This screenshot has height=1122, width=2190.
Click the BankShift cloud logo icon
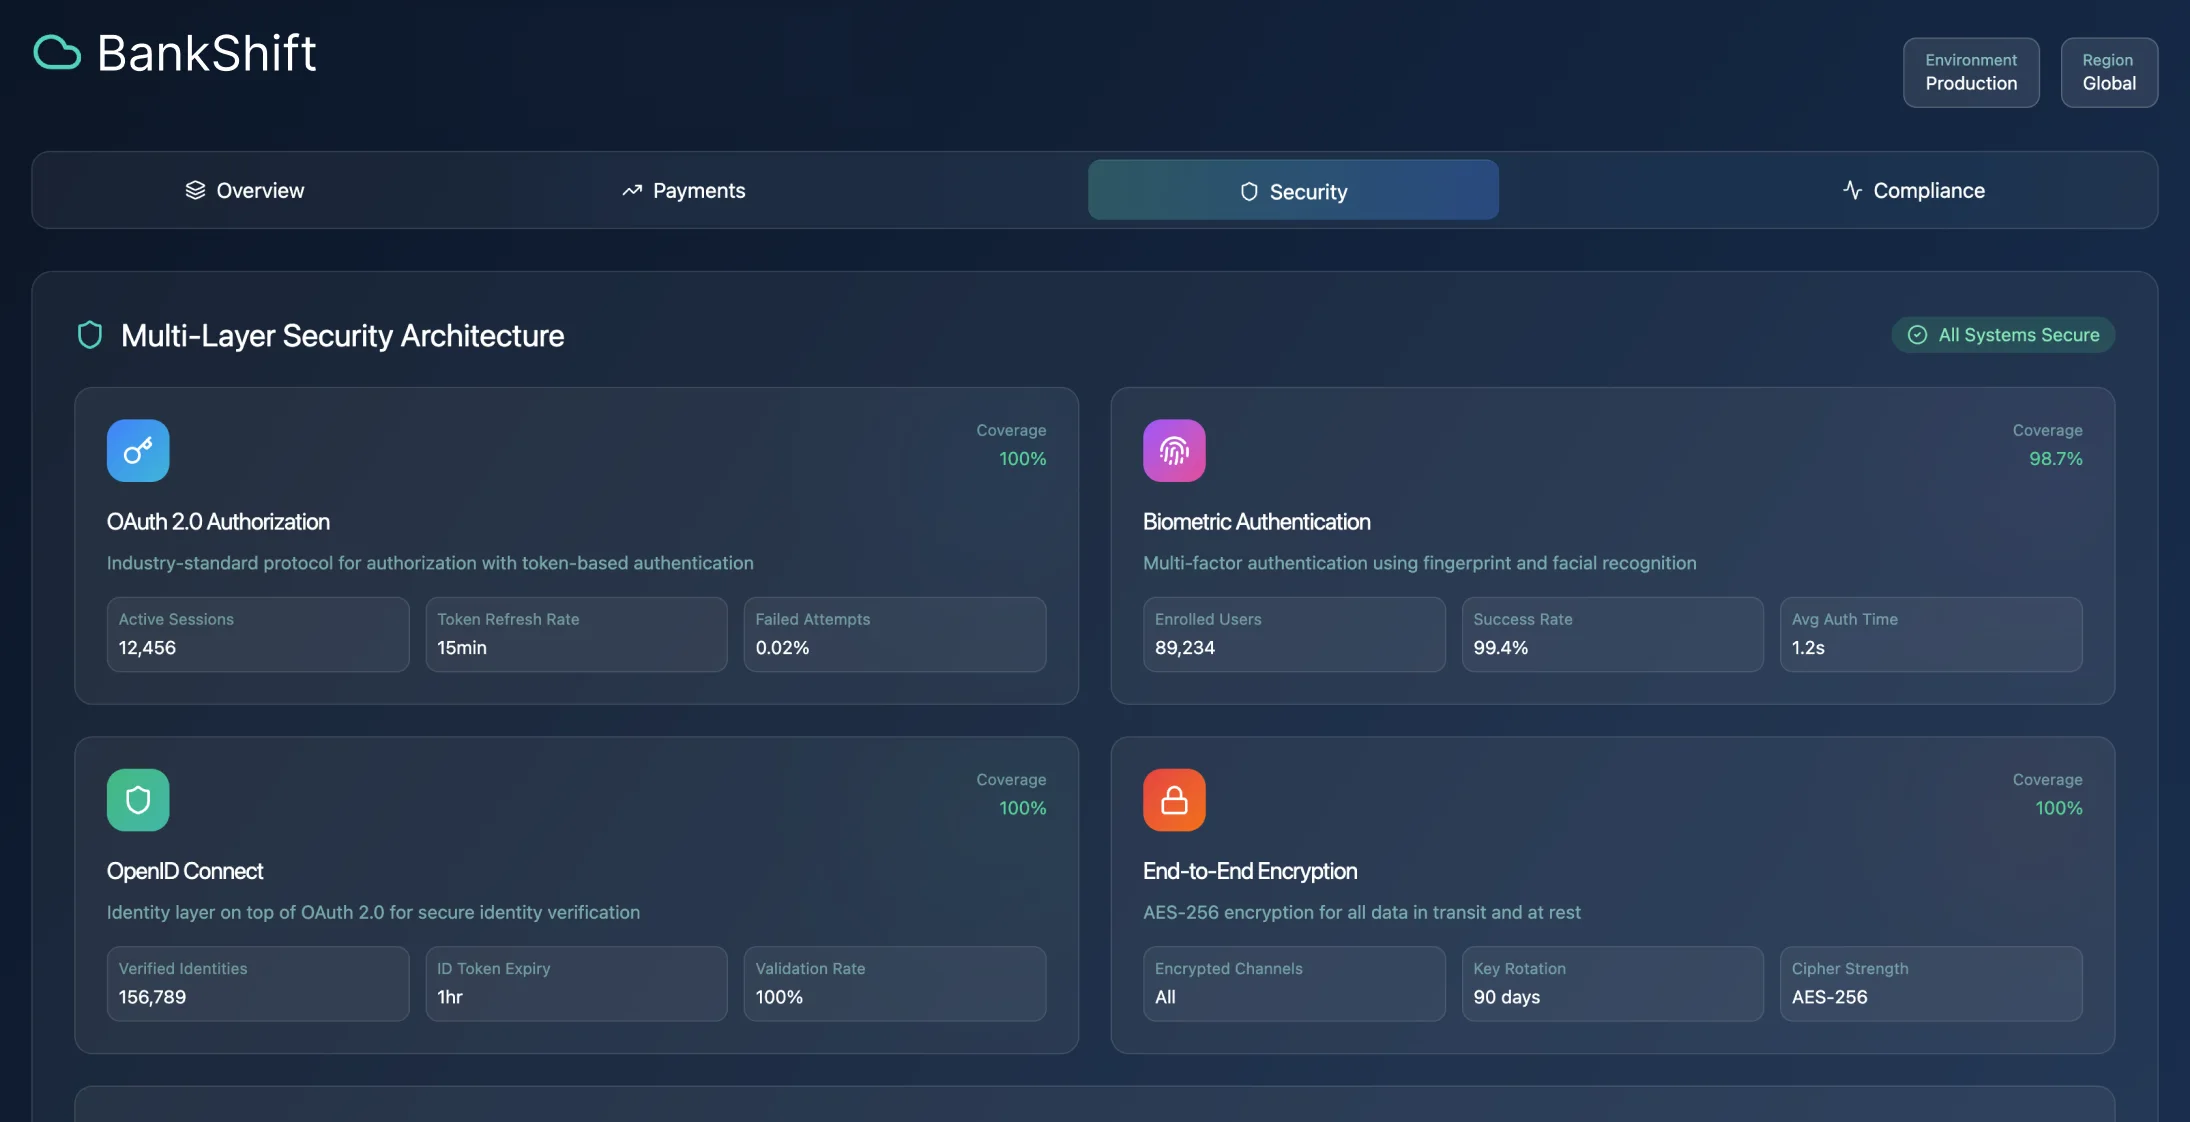pyautogui.click(x=57, y=53)
